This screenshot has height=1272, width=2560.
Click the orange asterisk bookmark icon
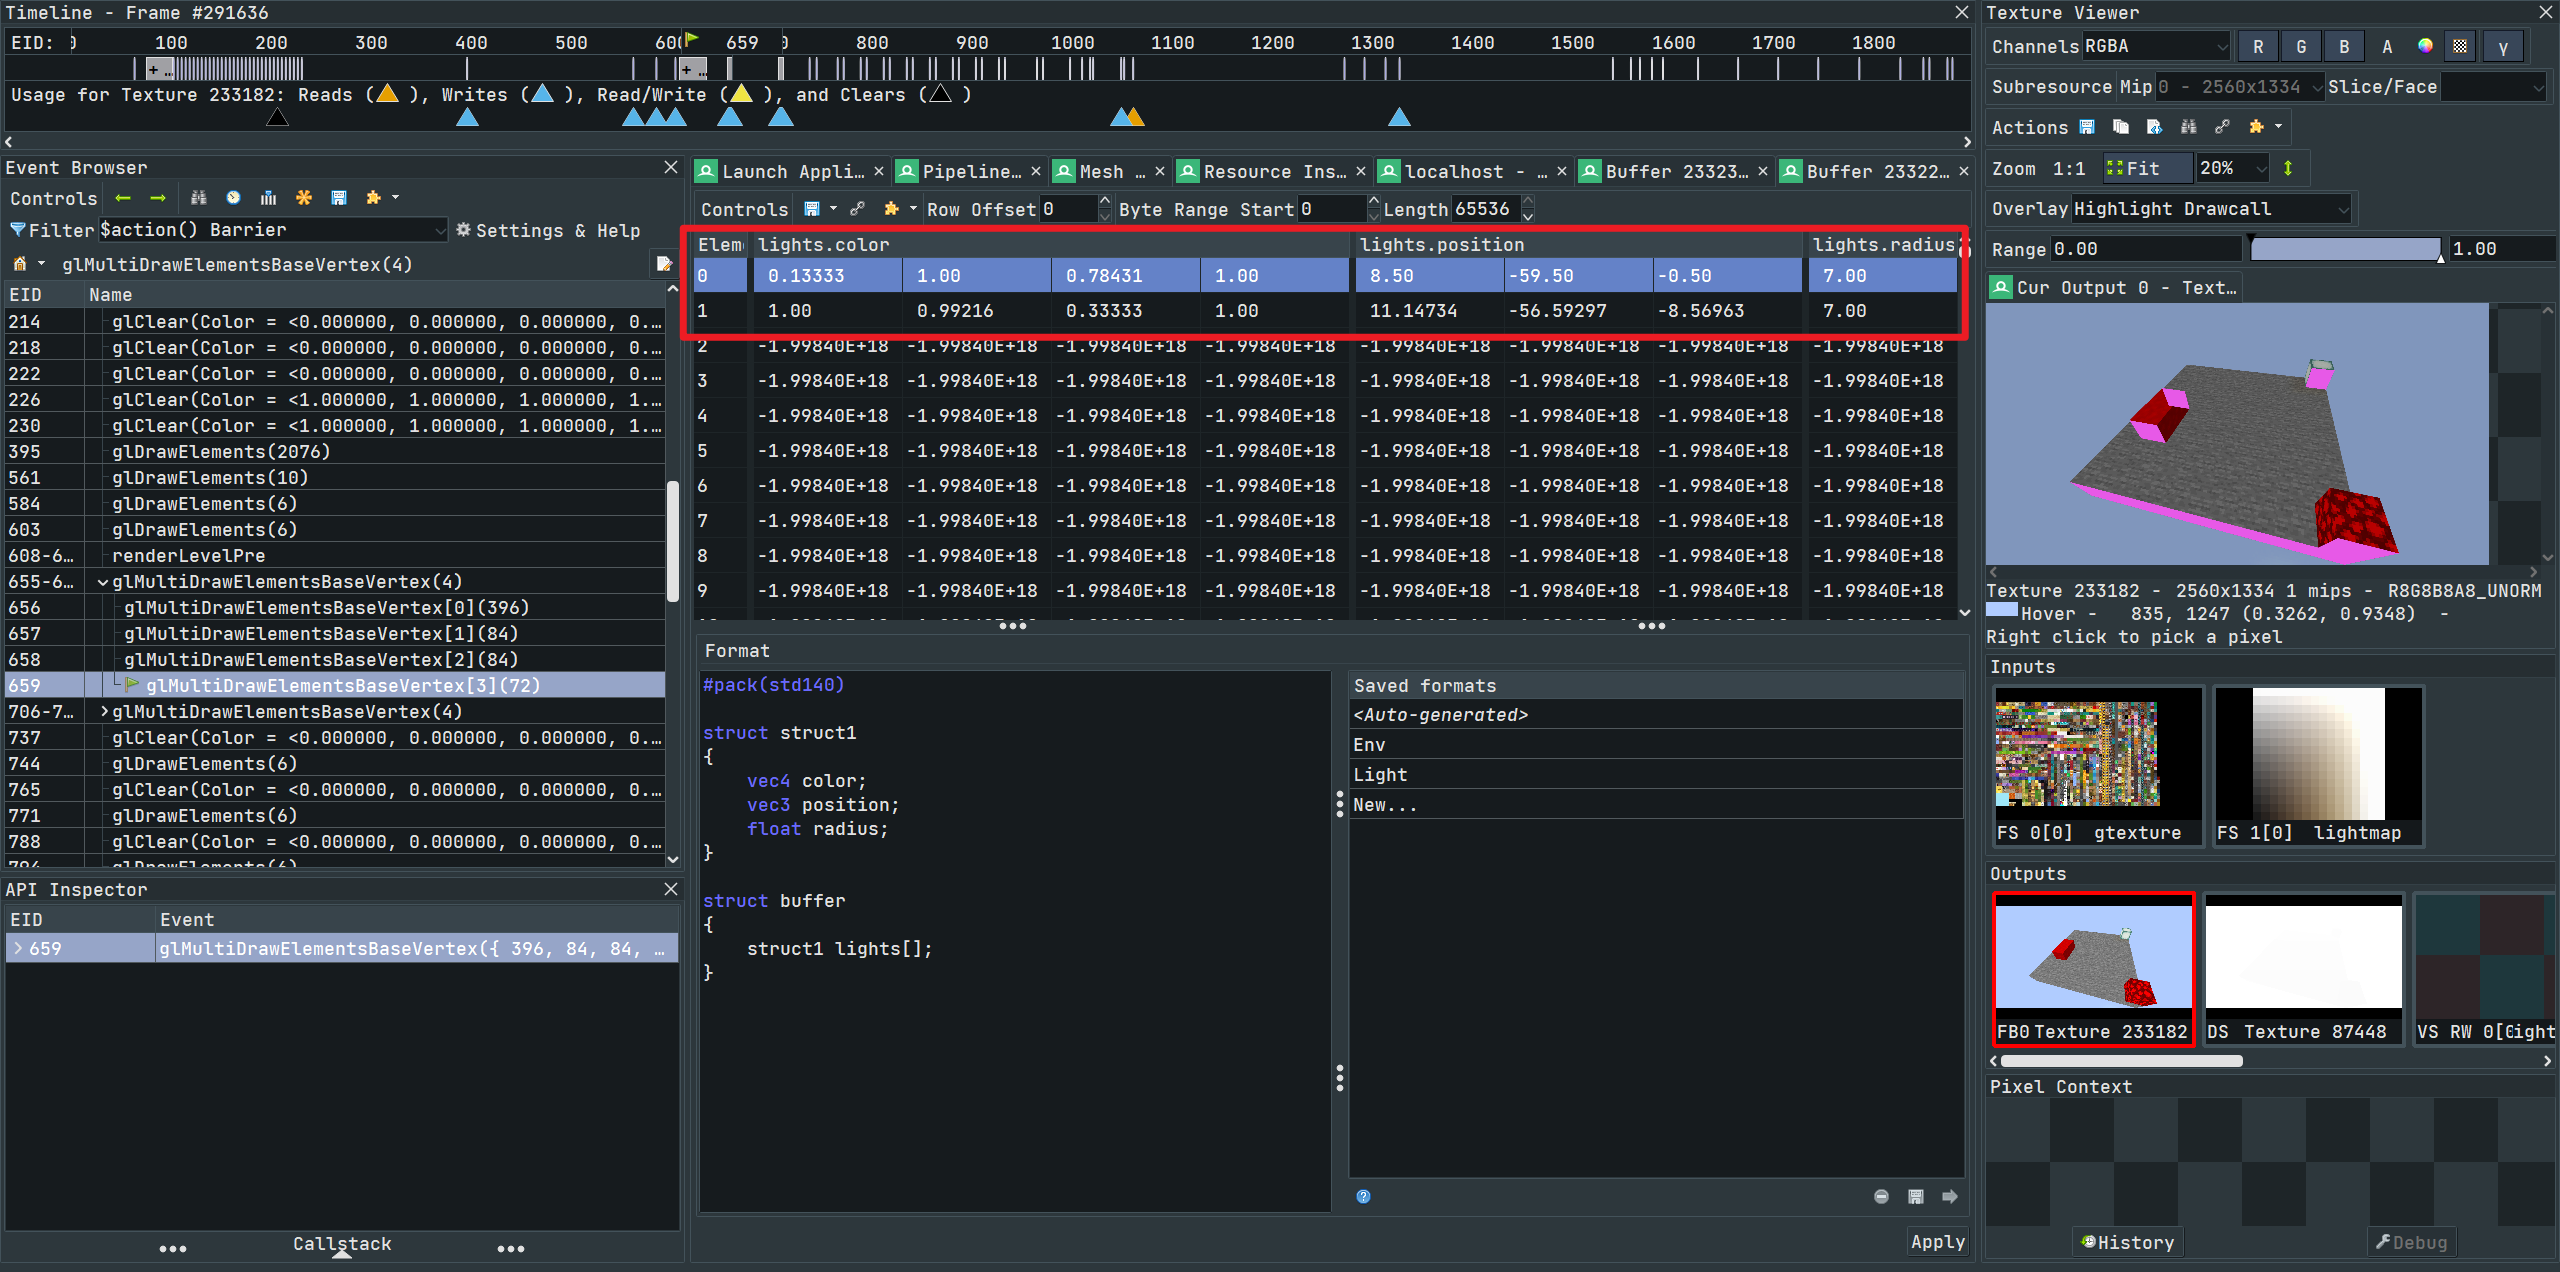(304, 198)
